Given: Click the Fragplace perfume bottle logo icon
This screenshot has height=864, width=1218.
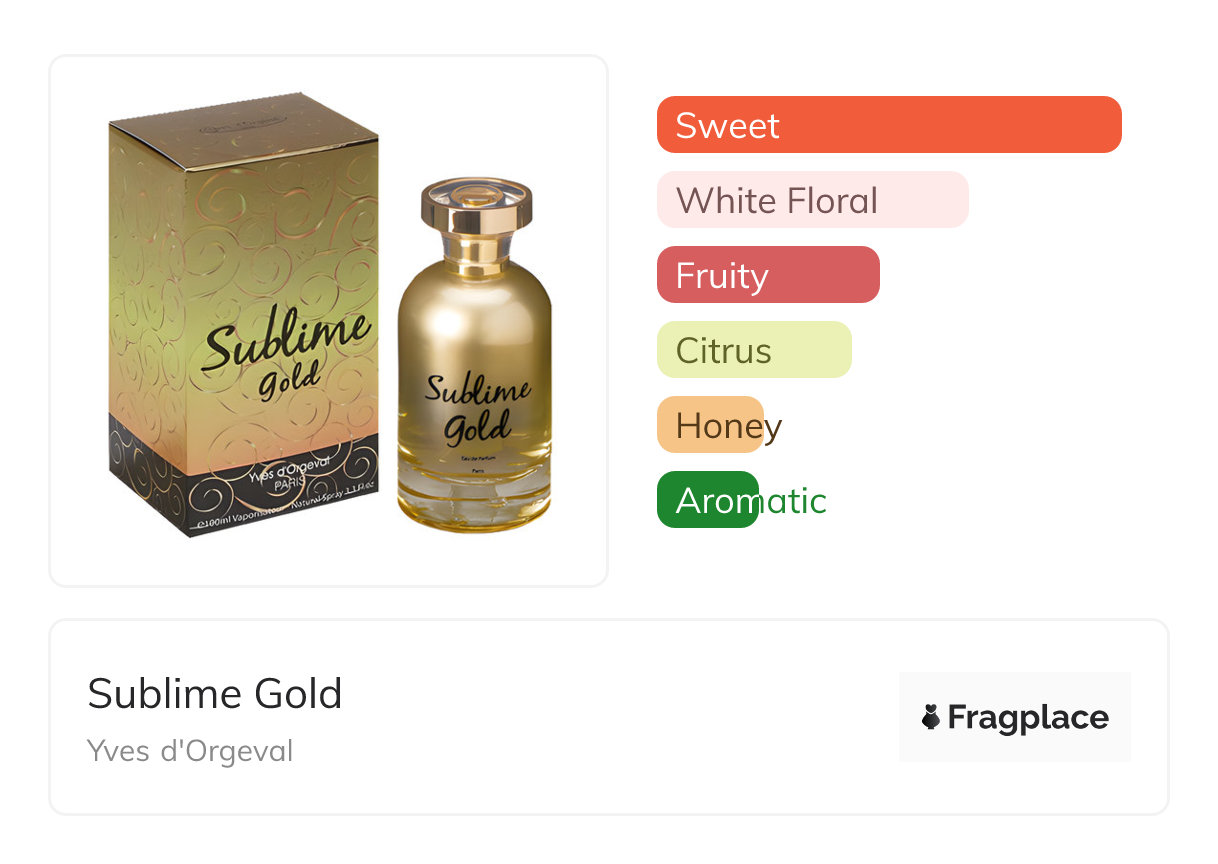Looking at the screenshot, I should click(931, 717).
